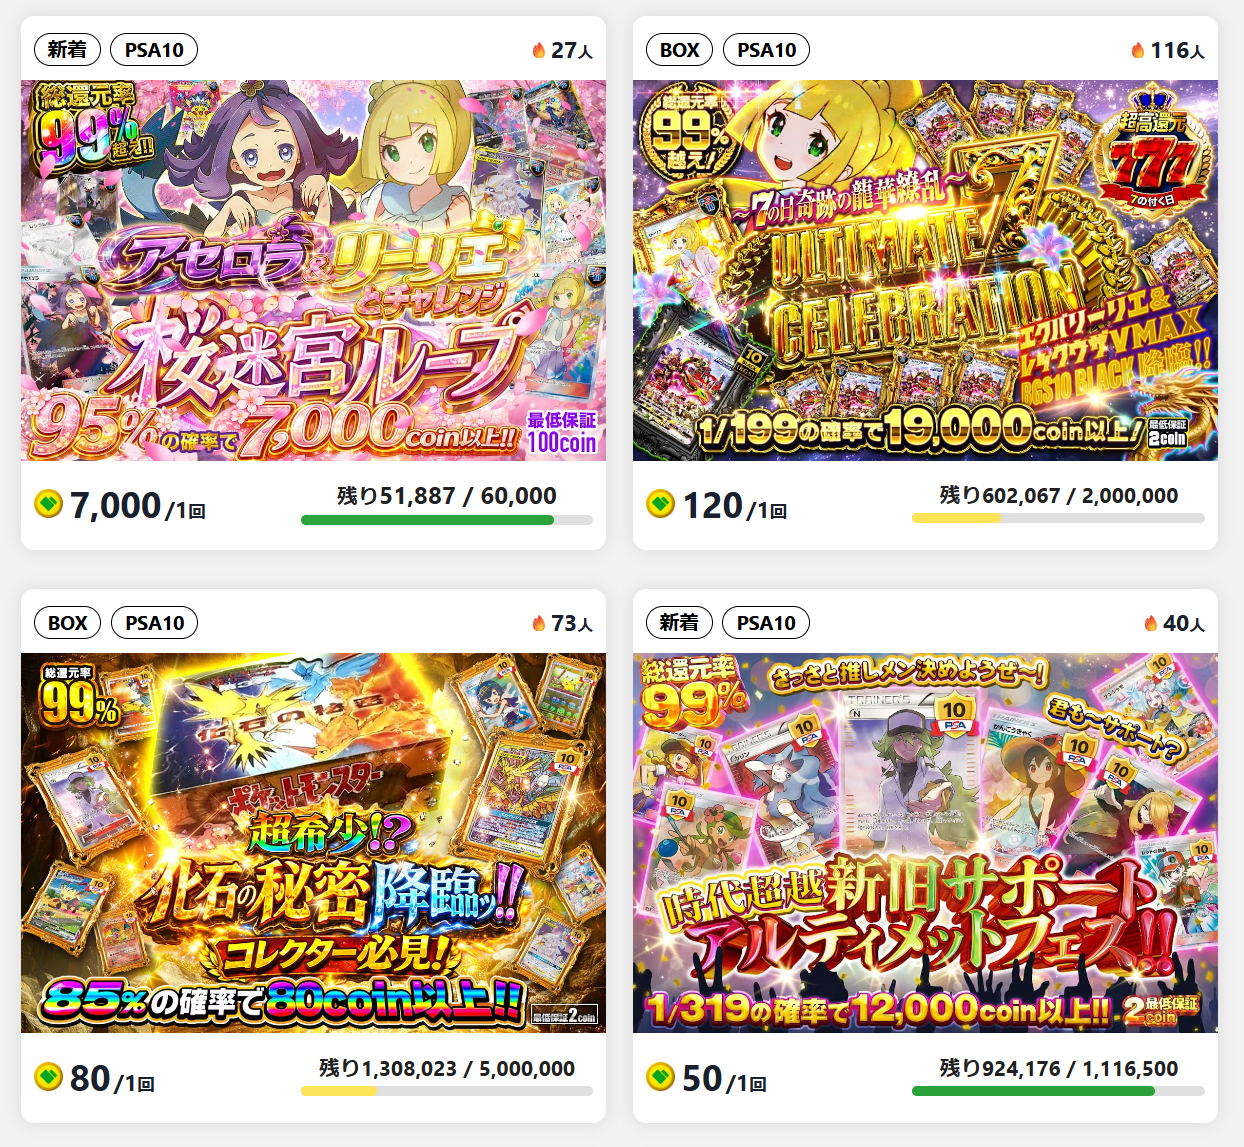The height and width of the screenshot is (1147, 1244).
Task: Click the PSA10 tag on the 116人 card
Action: click(x=766, y=50)
